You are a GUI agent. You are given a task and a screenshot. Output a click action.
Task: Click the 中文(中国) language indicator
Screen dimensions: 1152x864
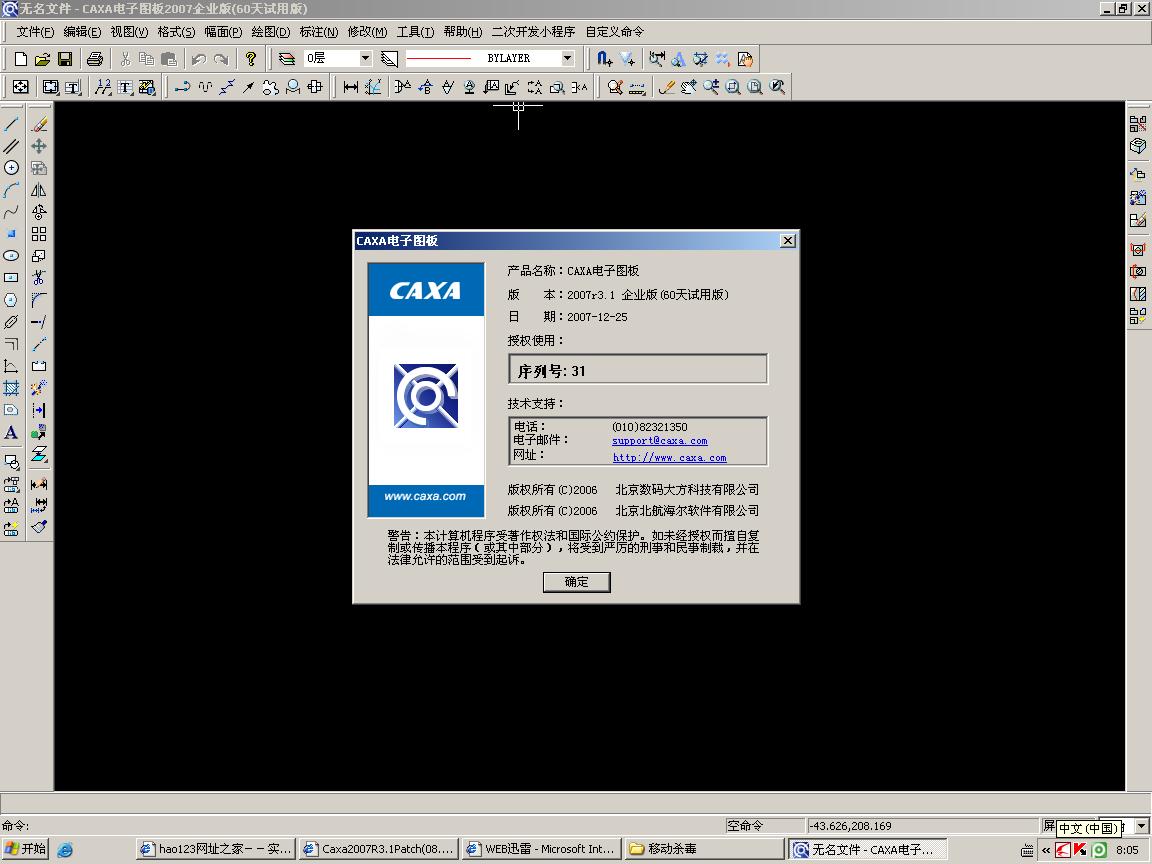(1089, 828)
